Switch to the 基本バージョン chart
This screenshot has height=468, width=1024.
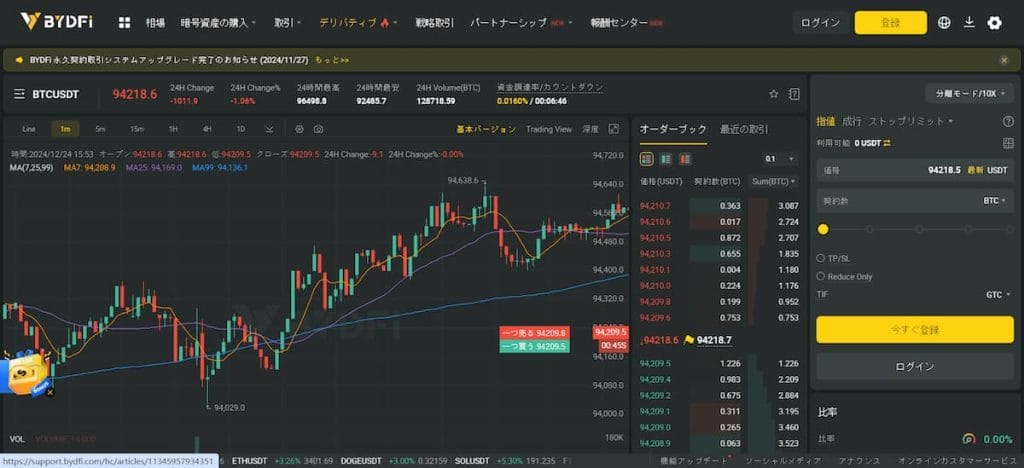[x=486, y=129]
